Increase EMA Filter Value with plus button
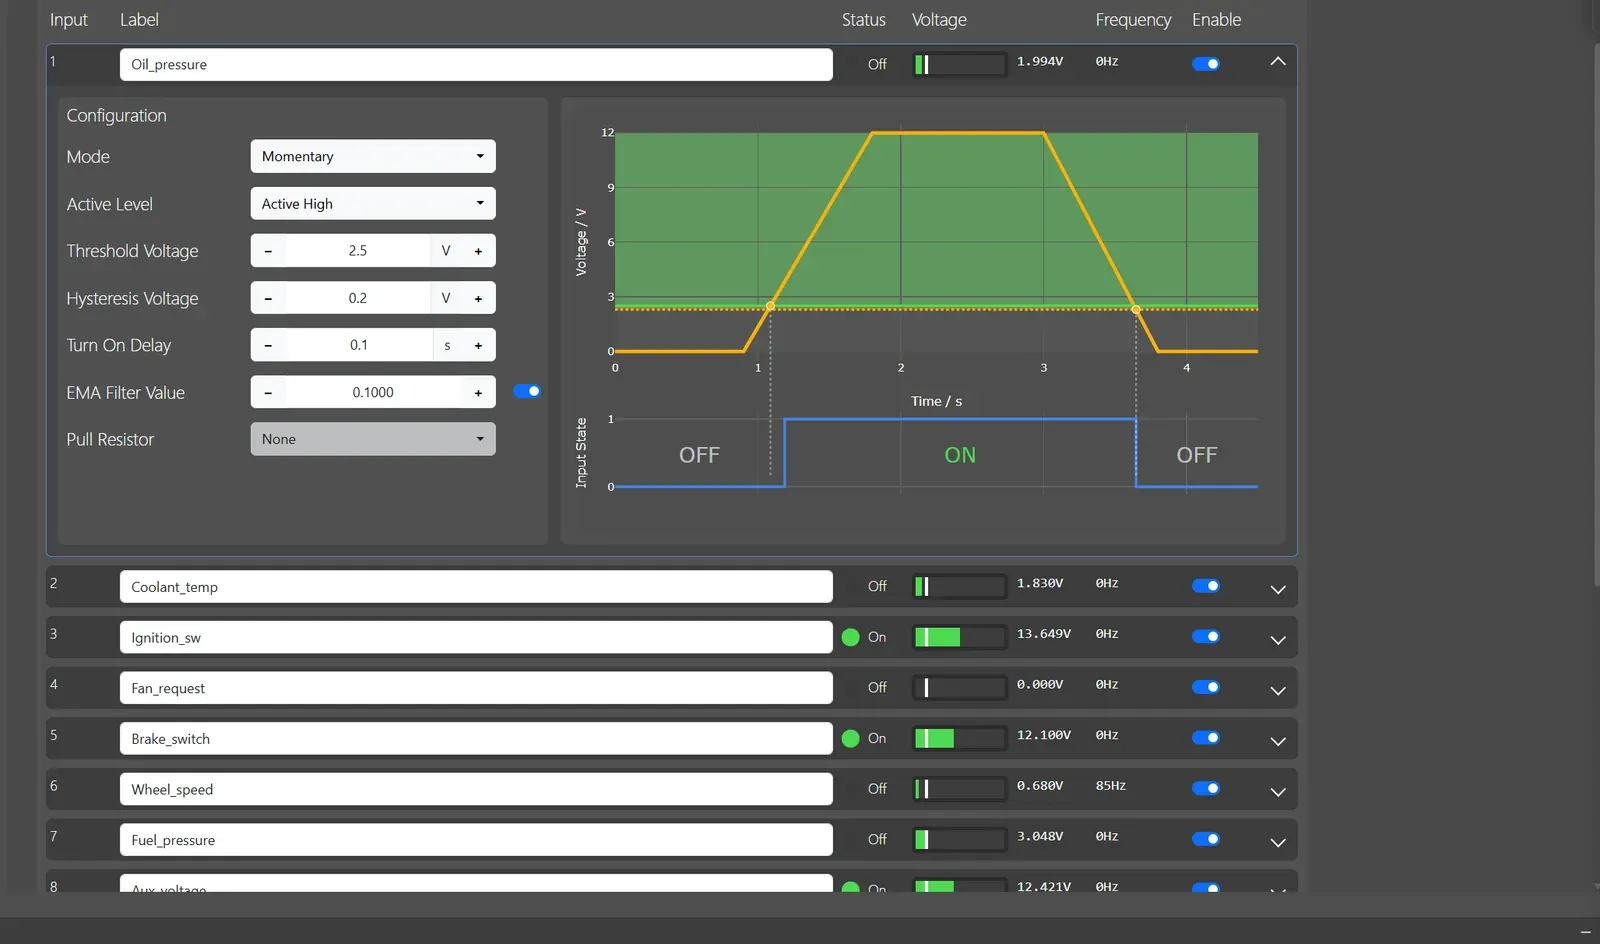The width and height of the screenshot is (1600, 944). (x=478, y=392)
